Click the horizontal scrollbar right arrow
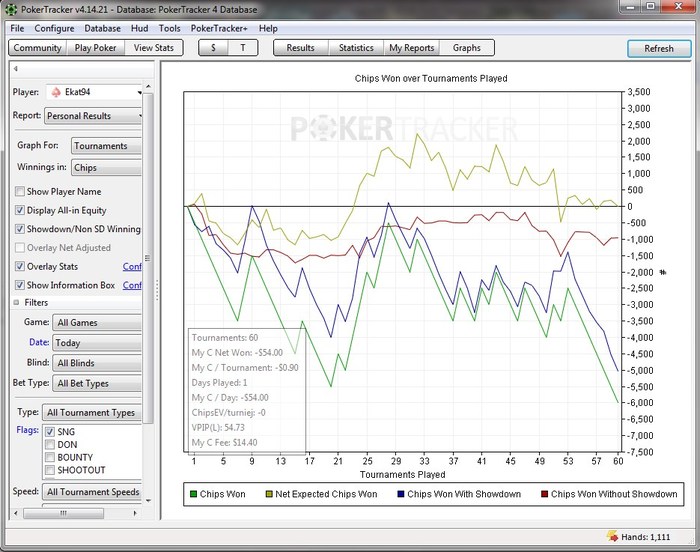The image size is (700, 552). pos(135,513)
